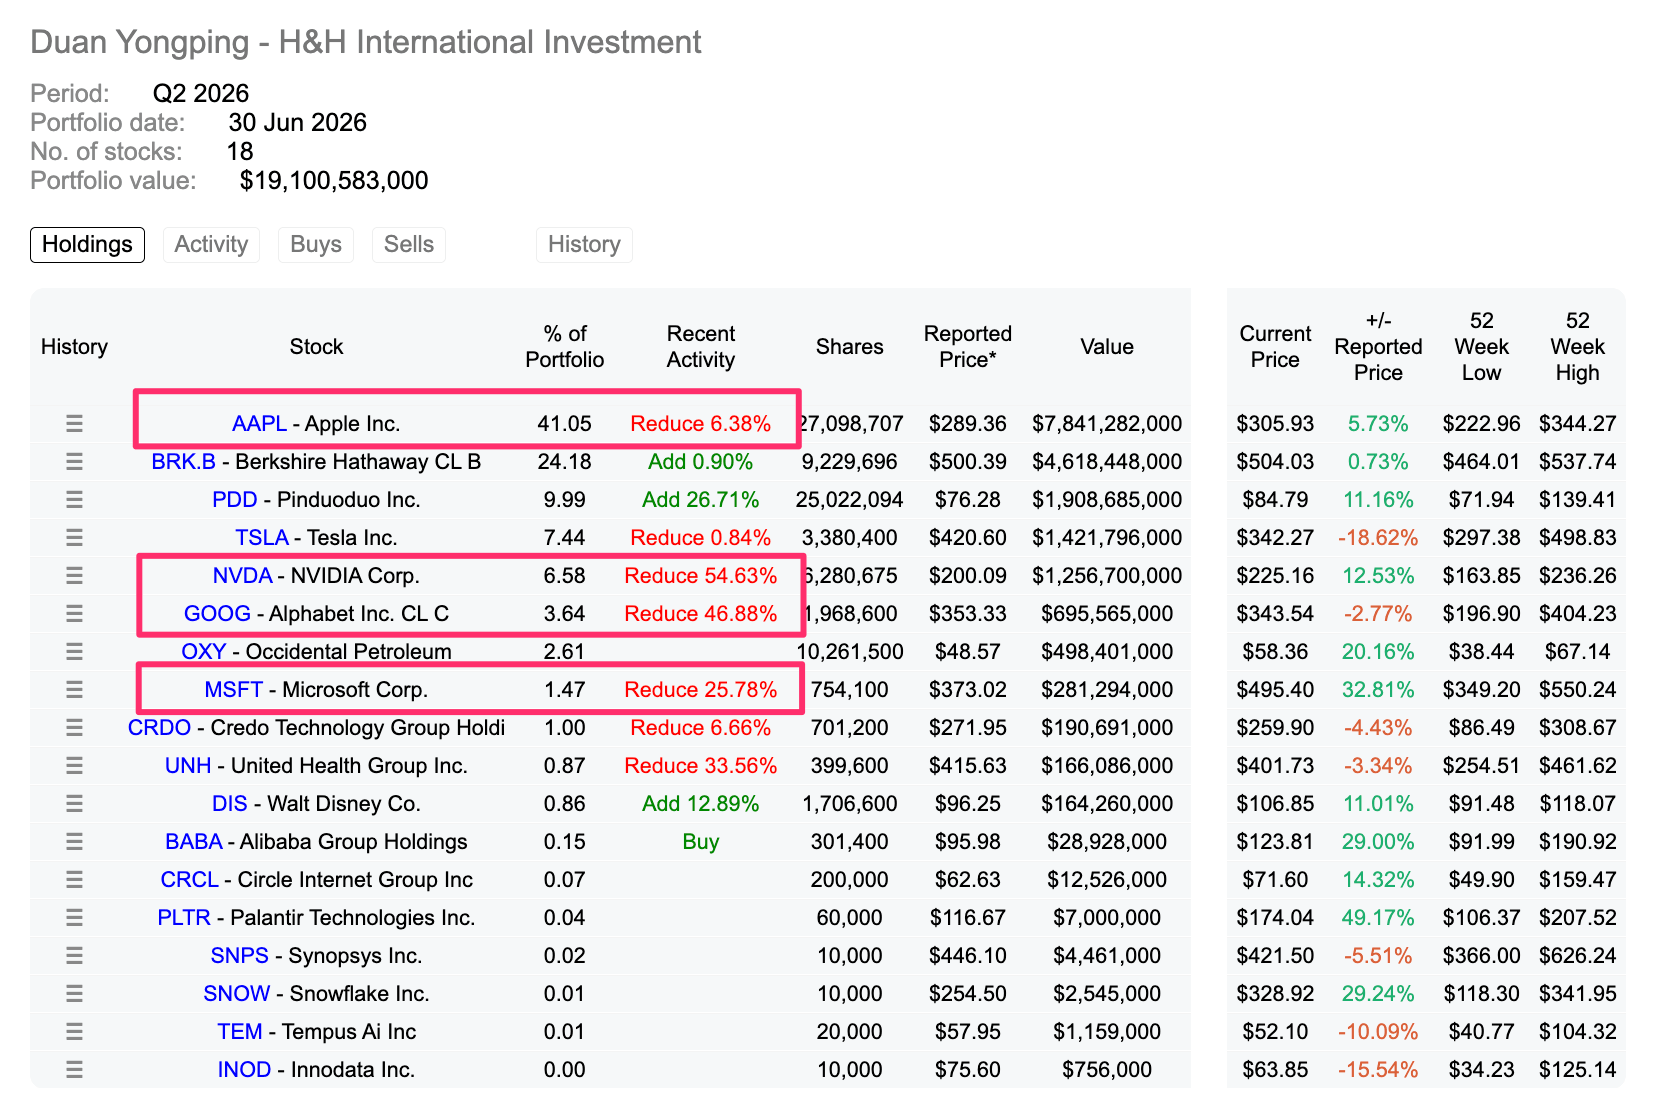Open history icon for UNH row
Viewport: 1656px width, 1098px height.
click(74, 766)
